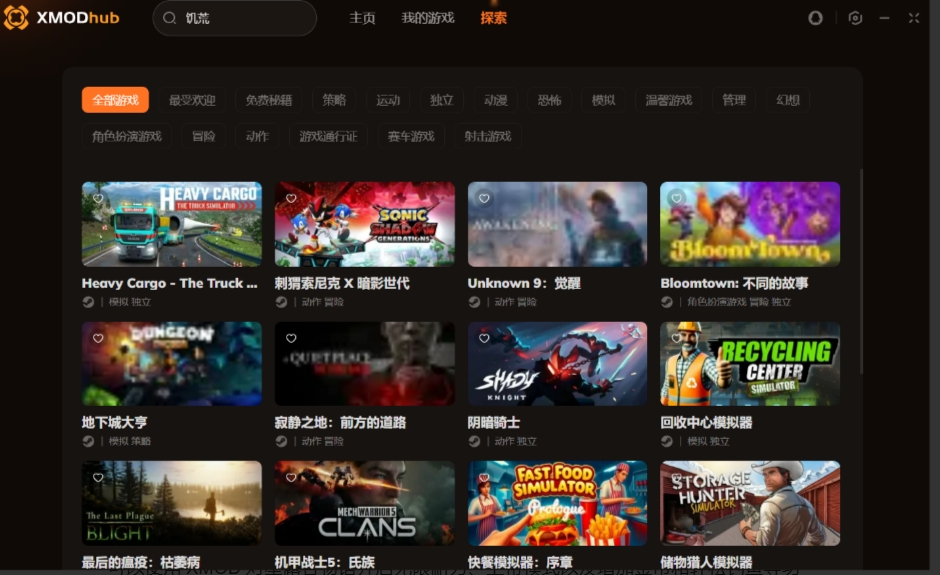
Task: Click the search magnifier icon
Action: [x=170, y=18]
